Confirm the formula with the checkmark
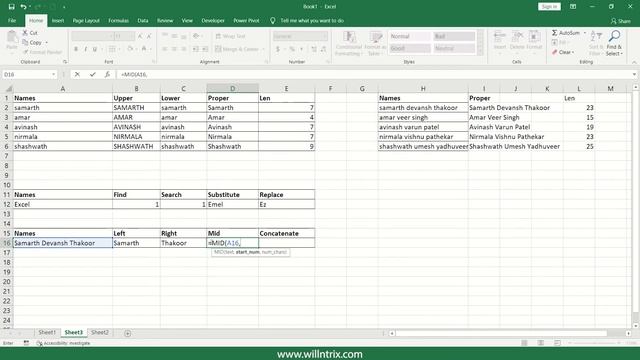 [x=93, y=74]
